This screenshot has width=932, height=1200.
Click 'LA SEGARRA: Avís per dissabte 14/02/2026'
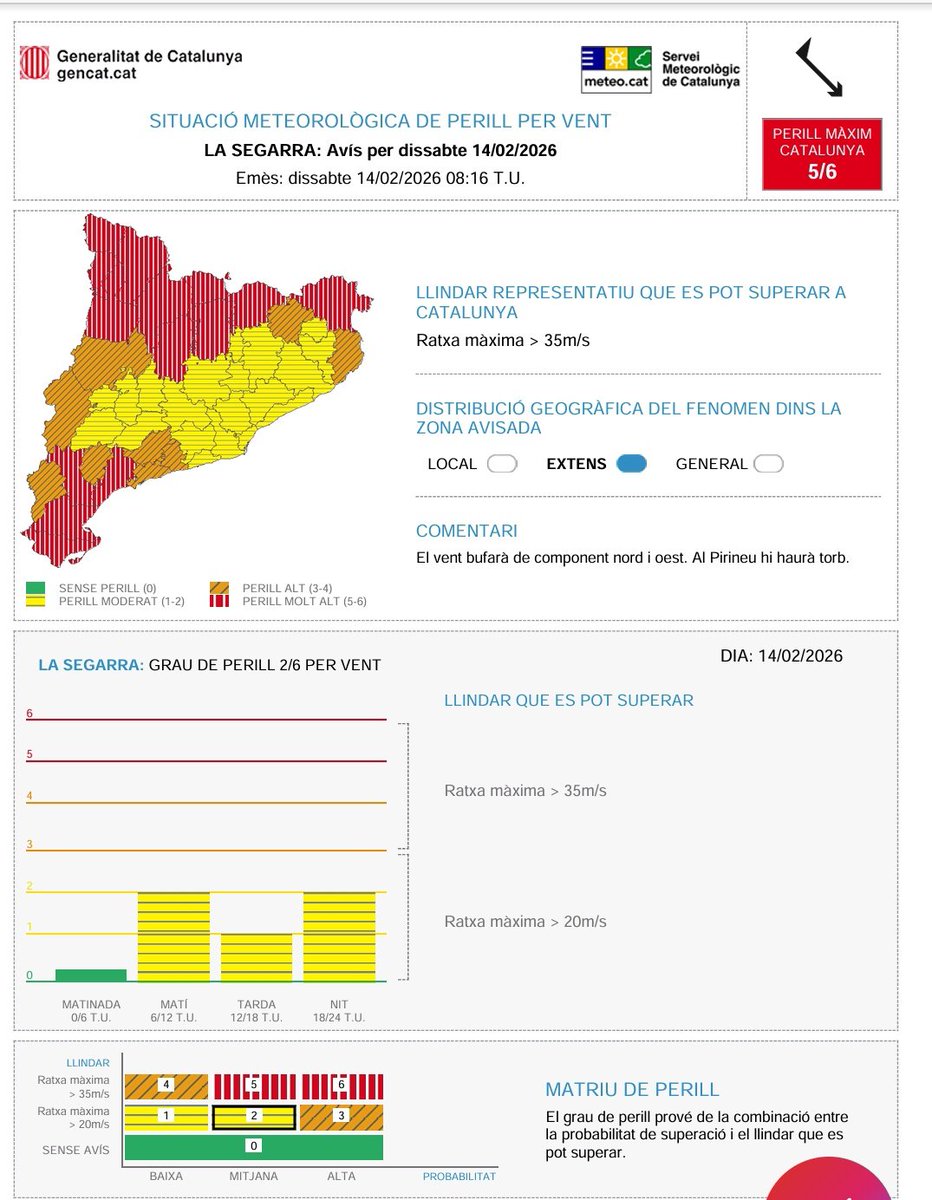(x=380, y=151)
